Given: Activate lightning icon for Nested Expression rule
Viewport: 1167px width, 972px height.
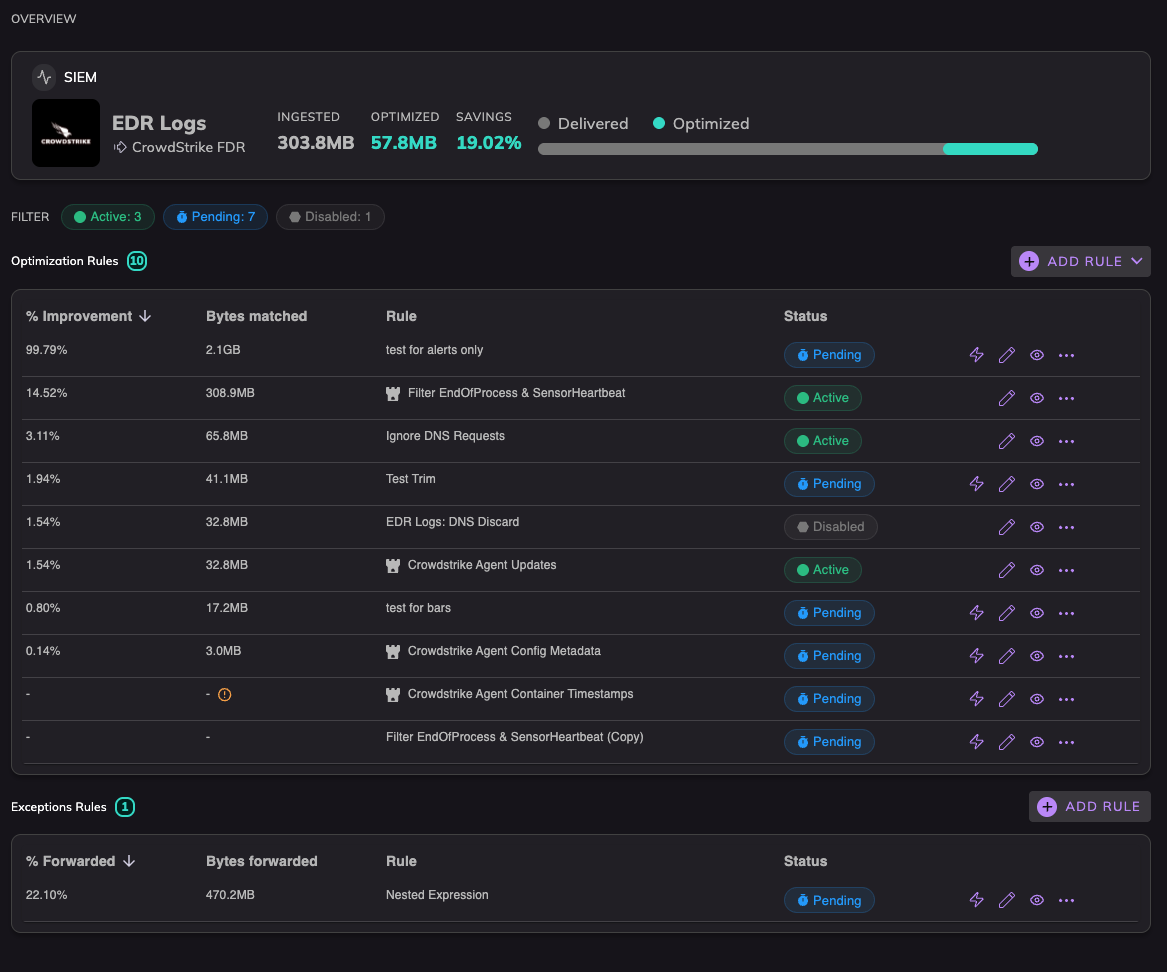Looking at the screenshot, I should [x=976, y=900].
